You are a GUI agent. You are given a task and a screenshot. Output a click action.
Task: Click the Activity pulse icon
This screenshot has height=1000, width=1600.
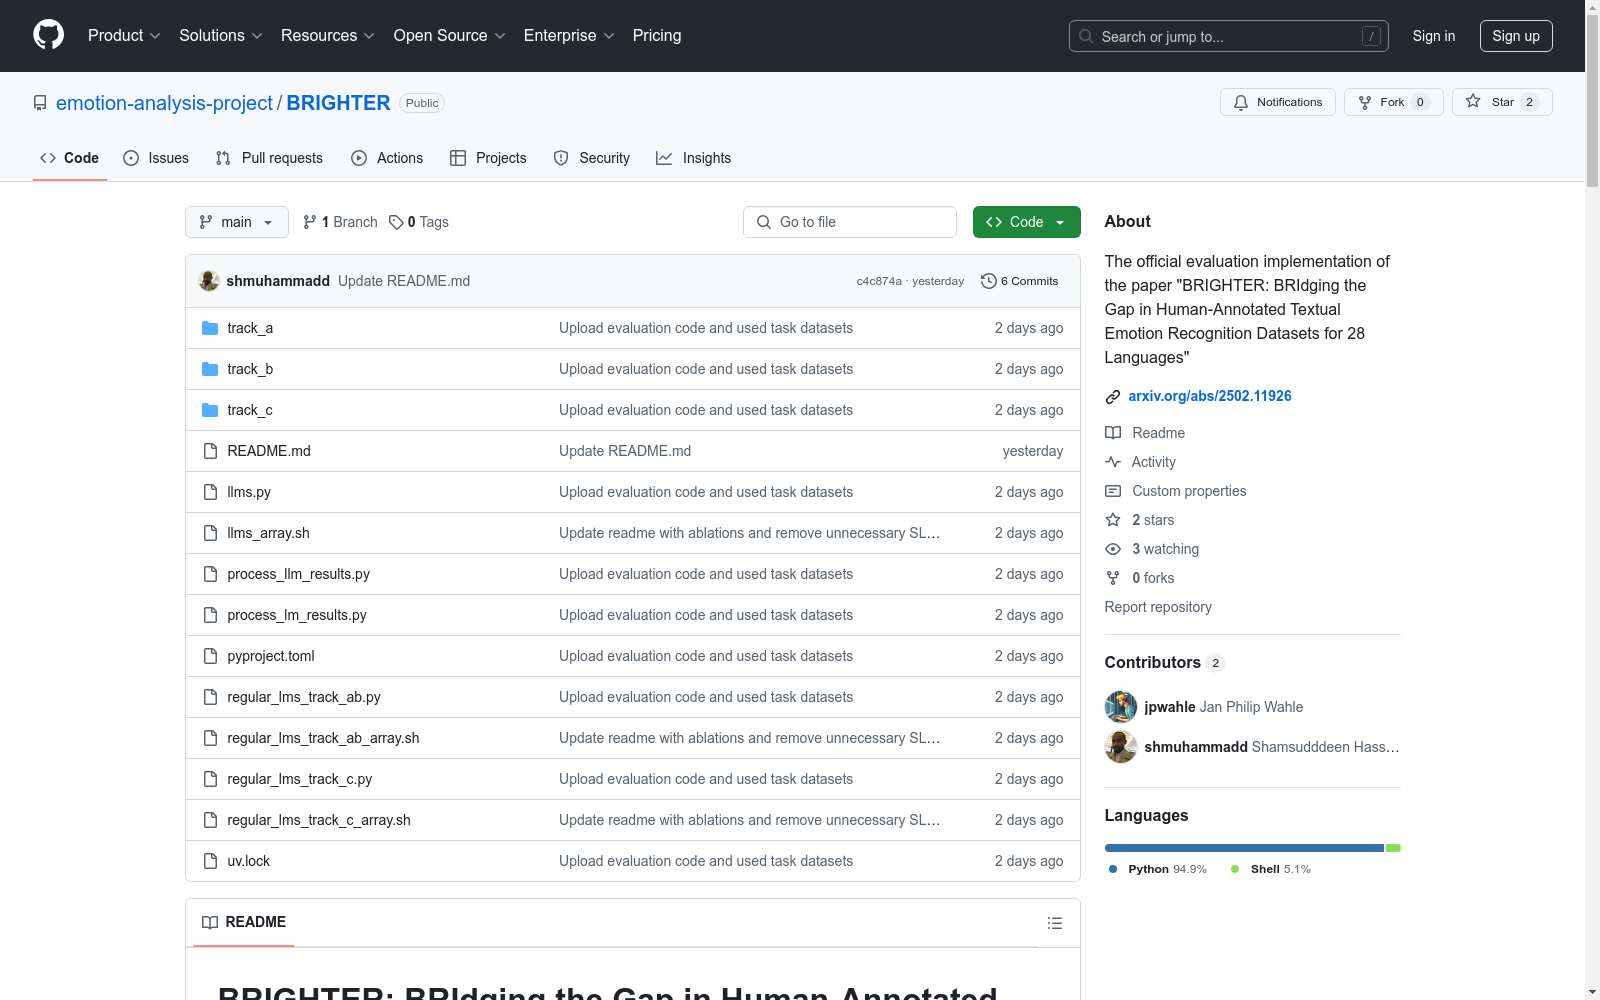(1113, 462)
